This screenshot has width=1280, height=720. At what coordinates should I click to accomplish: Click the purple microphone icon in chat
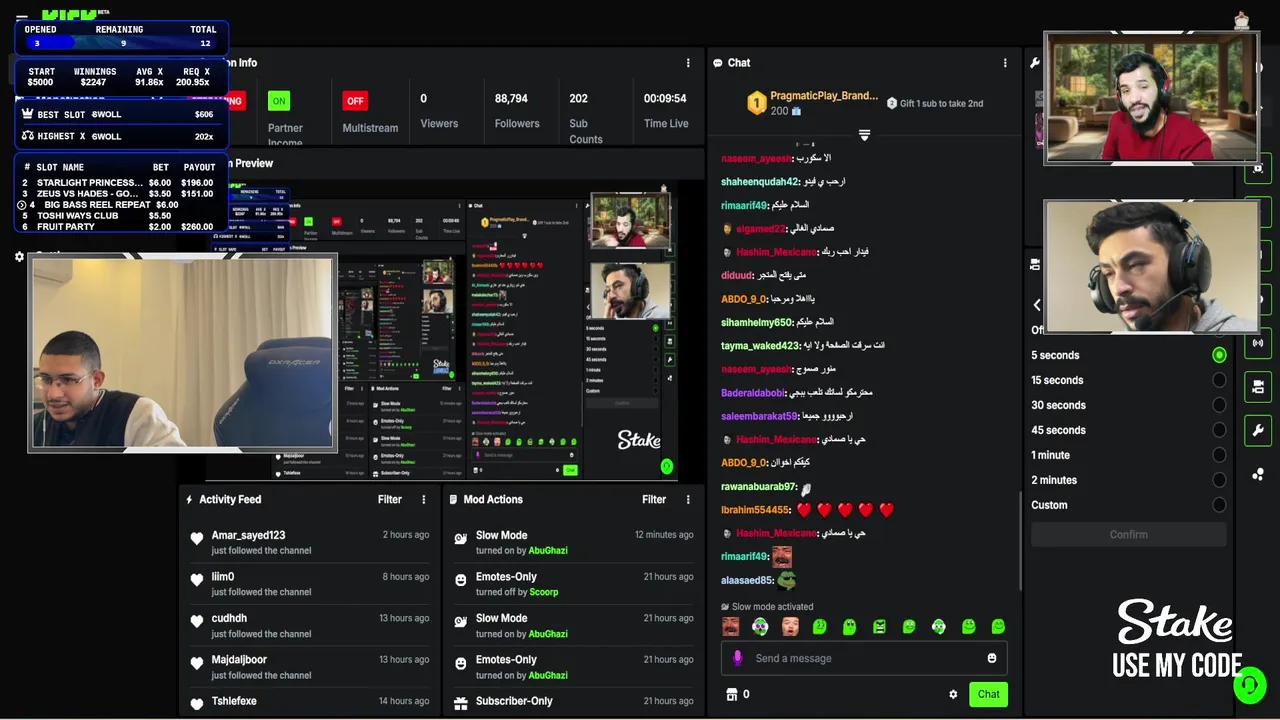(738, 658)
